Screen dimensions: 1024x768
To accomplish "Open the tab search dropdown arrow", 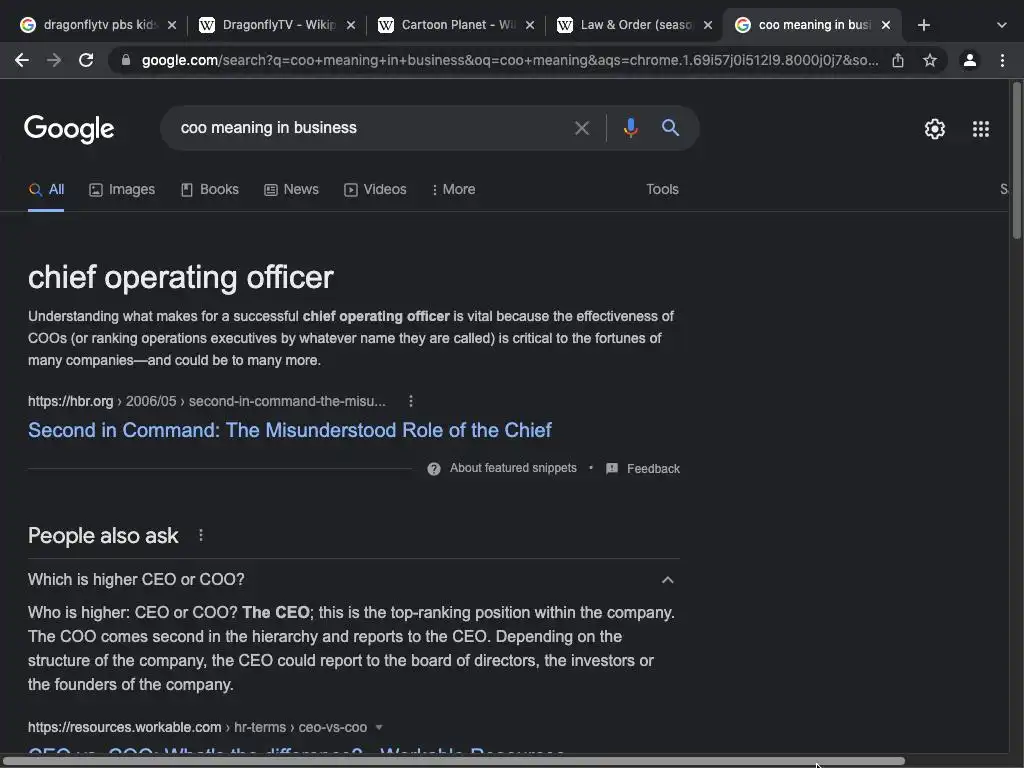I will tap(1002, 25).
